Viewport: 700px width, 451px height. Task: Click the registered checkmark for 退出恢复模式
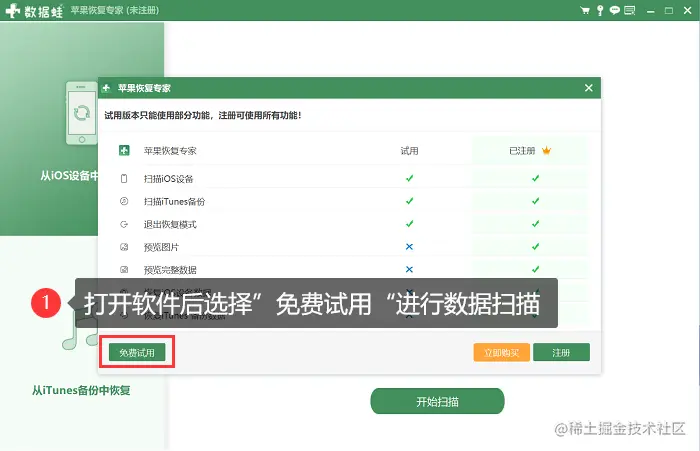(535, 224)
